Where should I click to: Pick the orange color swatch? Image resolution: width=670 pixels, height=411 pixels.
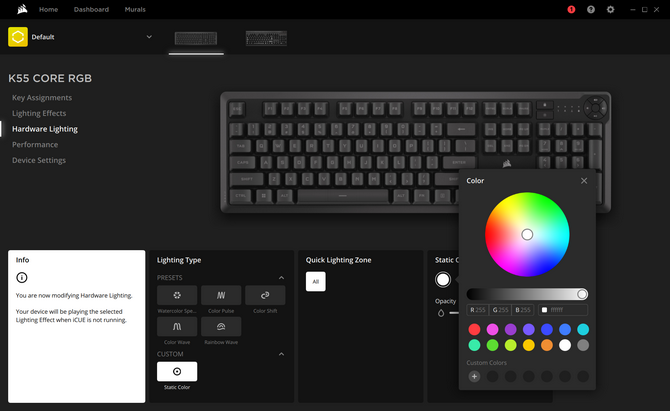pyautogui.click(x=547, y=345)
